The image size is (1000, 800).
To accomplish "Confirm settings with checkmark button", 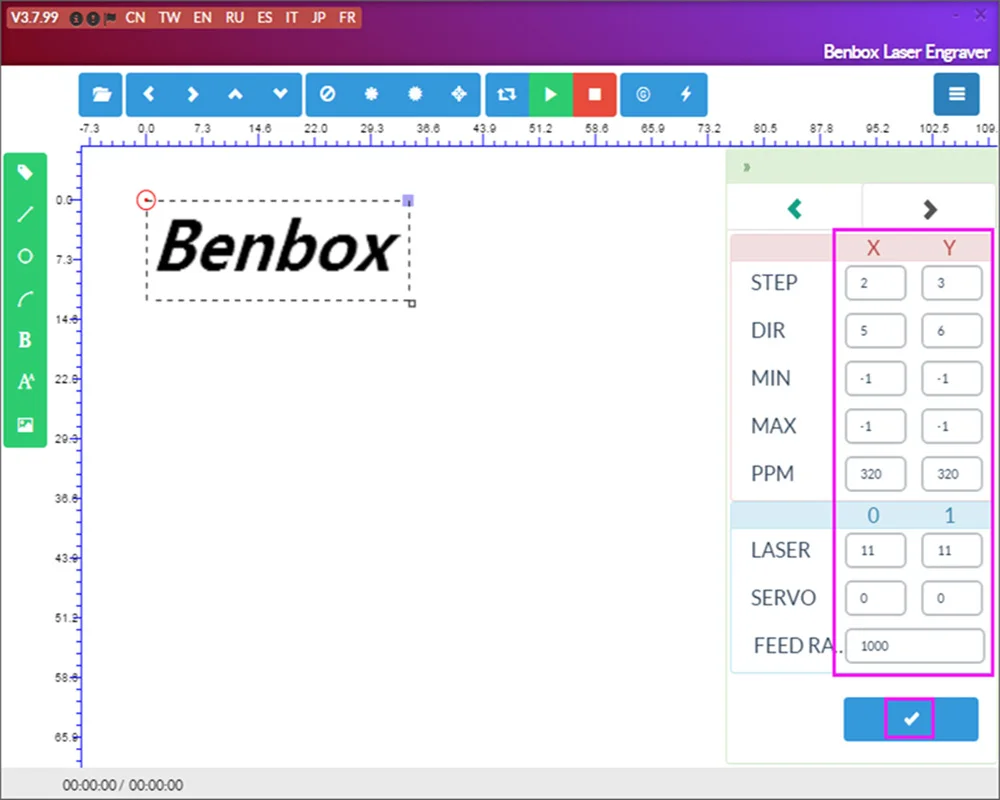I will pyautogui.click(x=911, y=719).
